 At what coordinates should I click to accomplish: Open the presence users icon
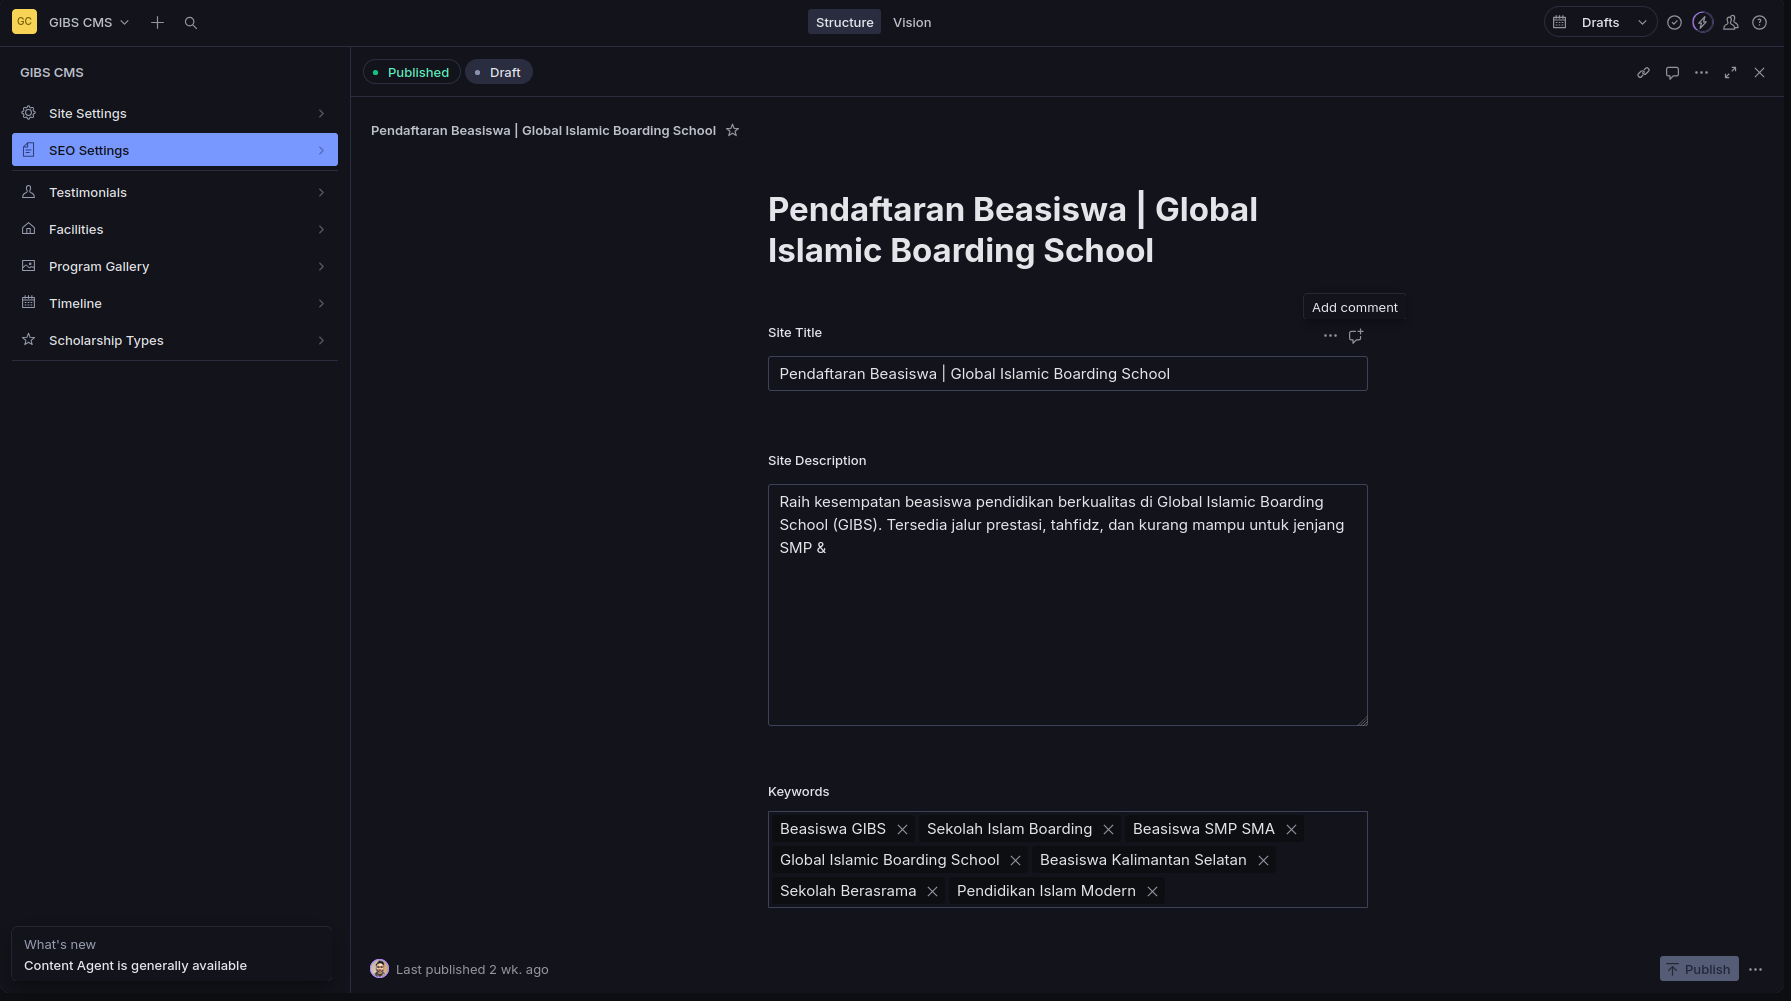point(1731,22)
